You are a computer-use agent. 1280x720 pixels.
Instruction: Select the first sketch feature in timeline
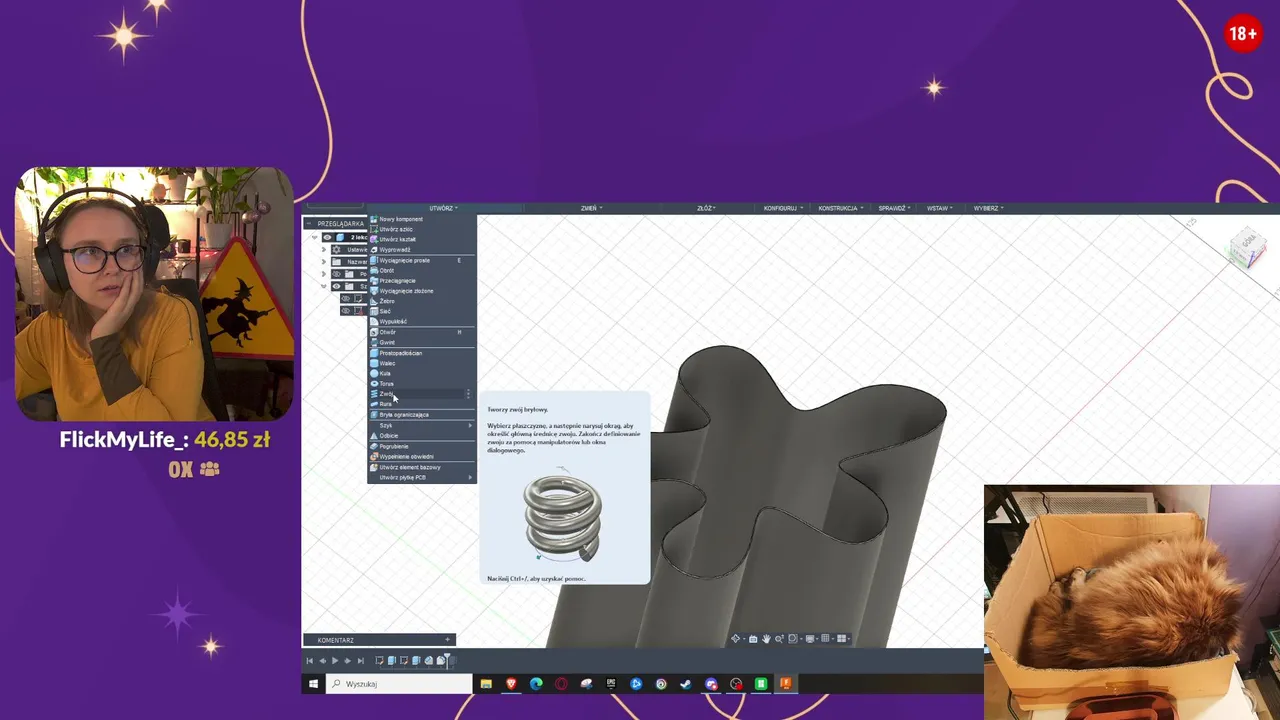click(x=380, y=660)
